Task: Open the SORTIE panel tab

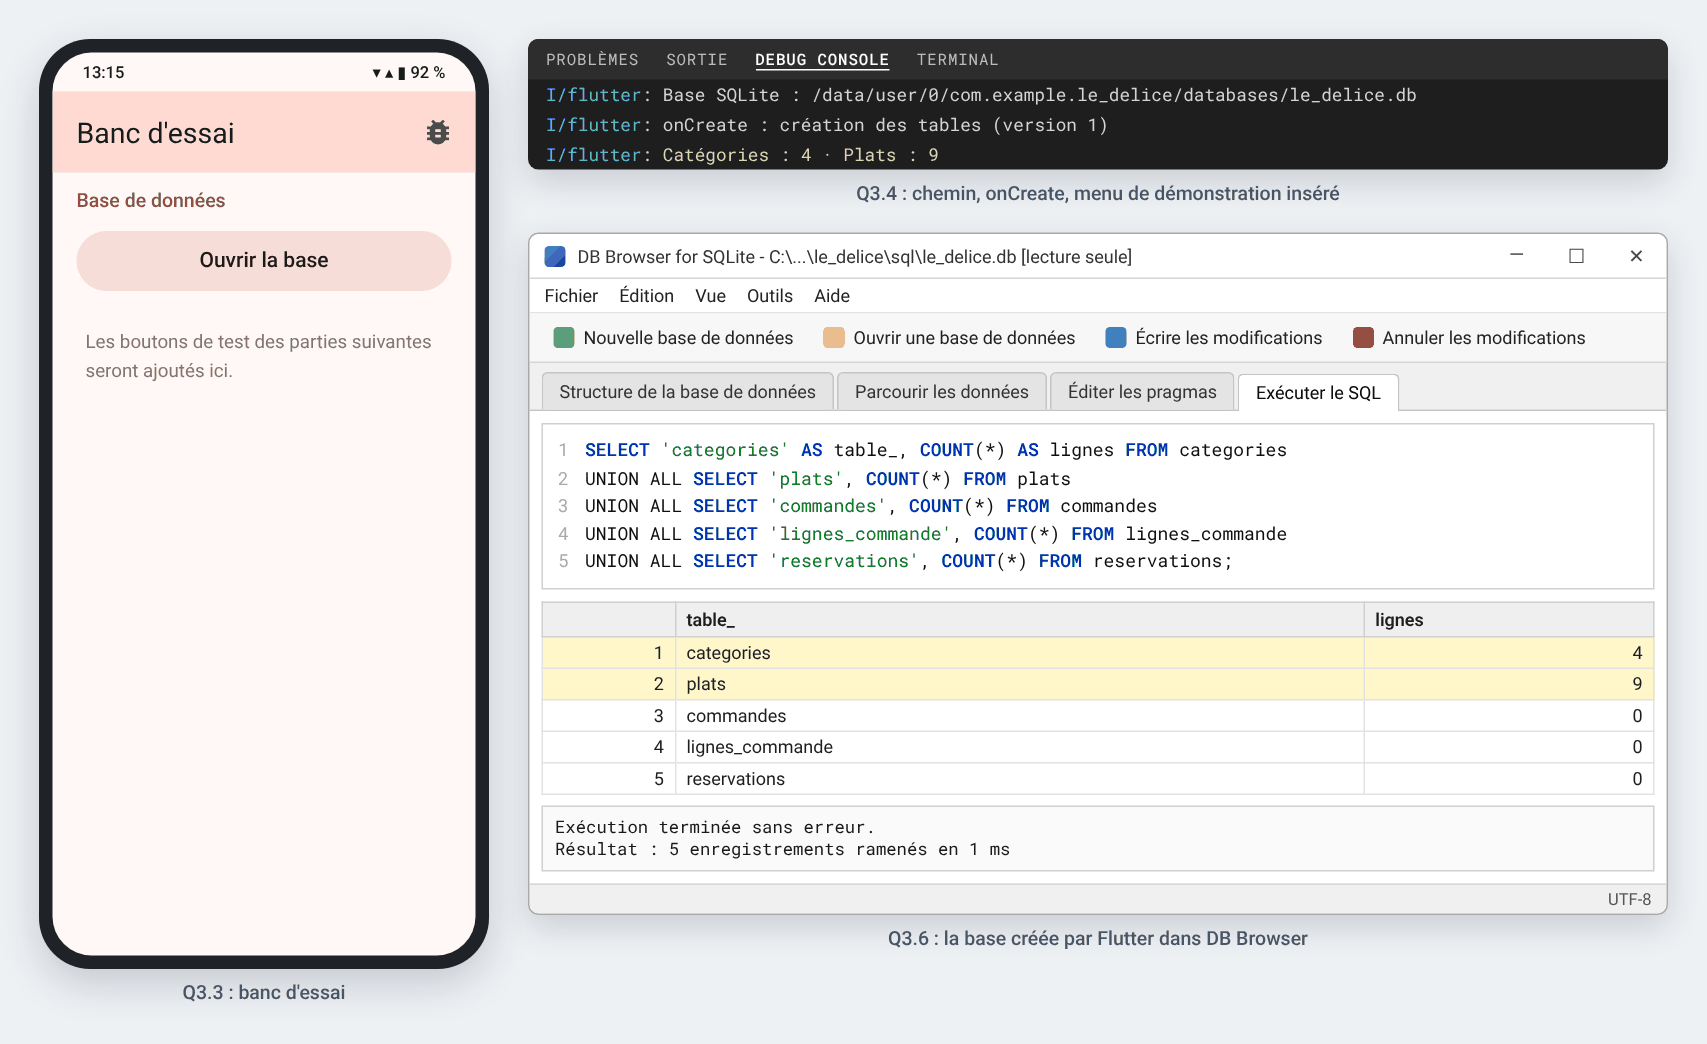Action: (x=697, y=60)
